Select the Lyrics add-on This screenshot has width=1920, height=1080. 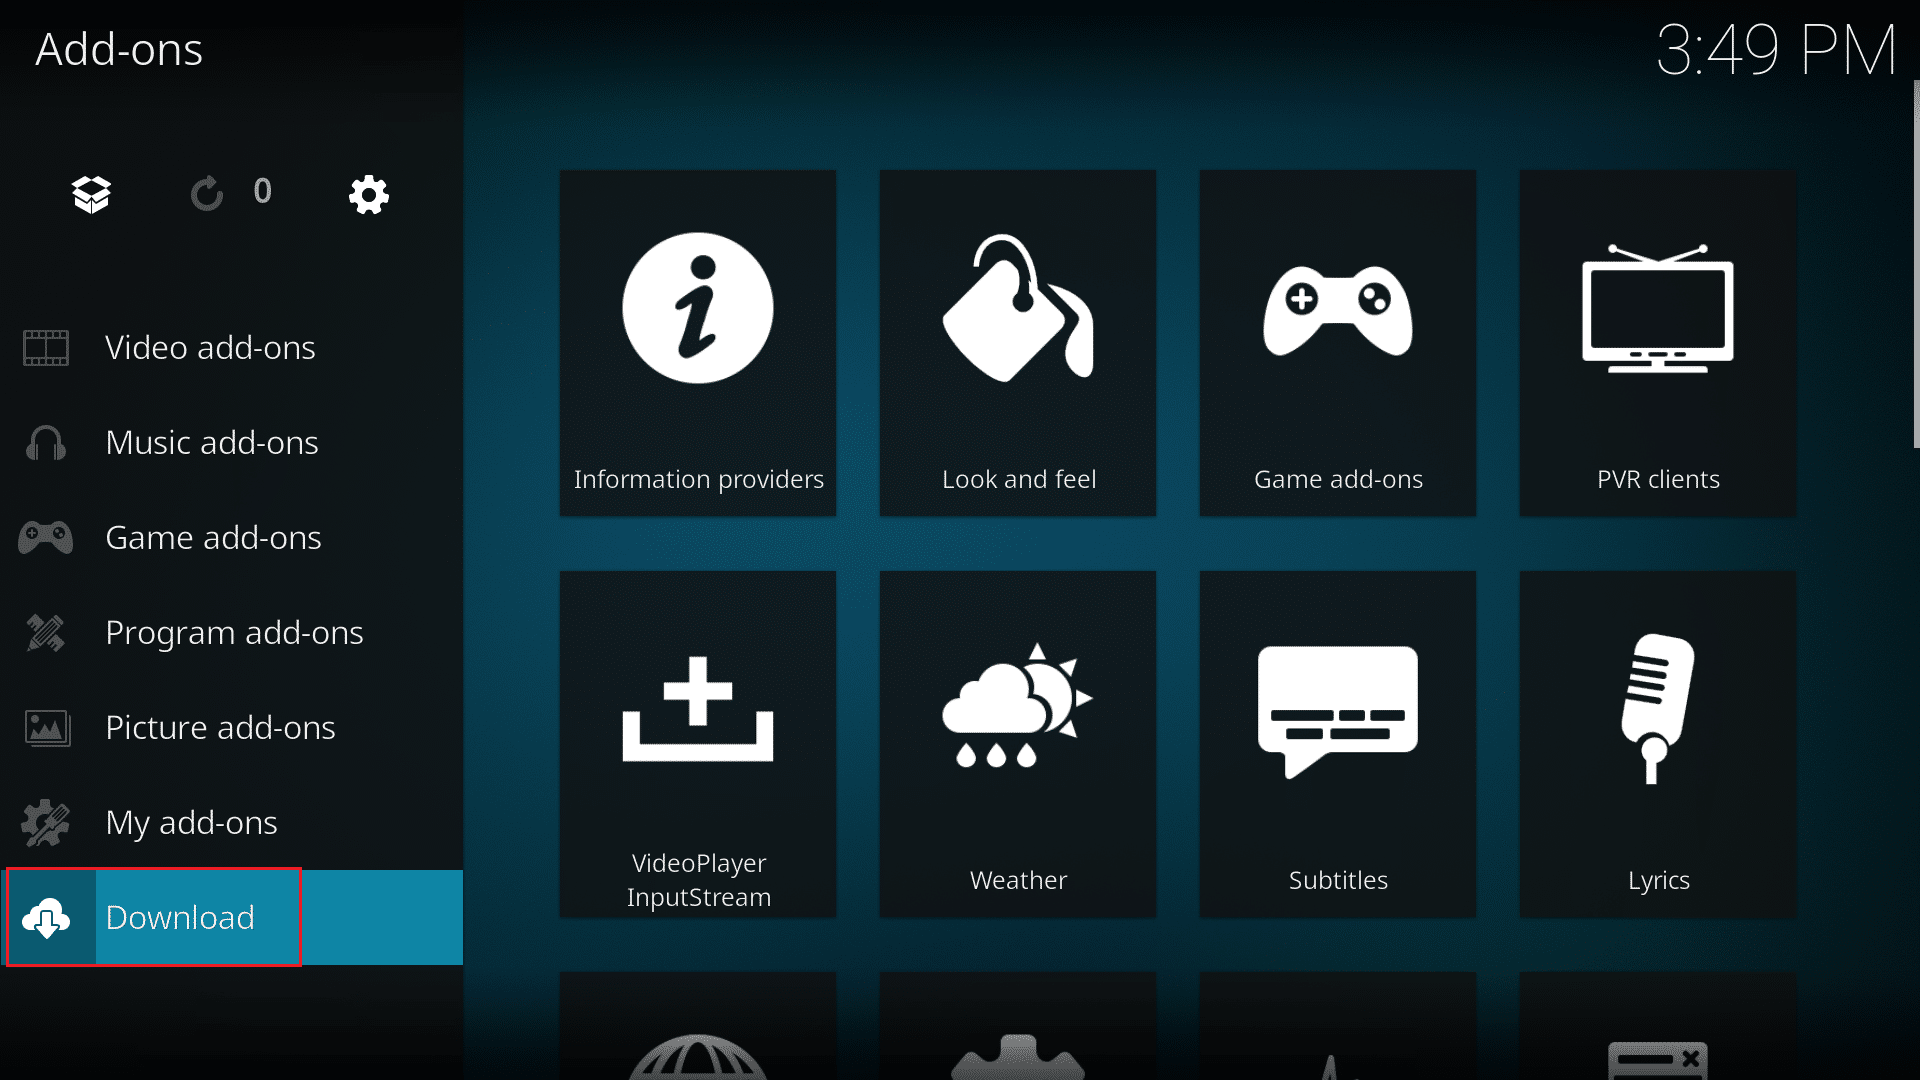(1658, 742)
